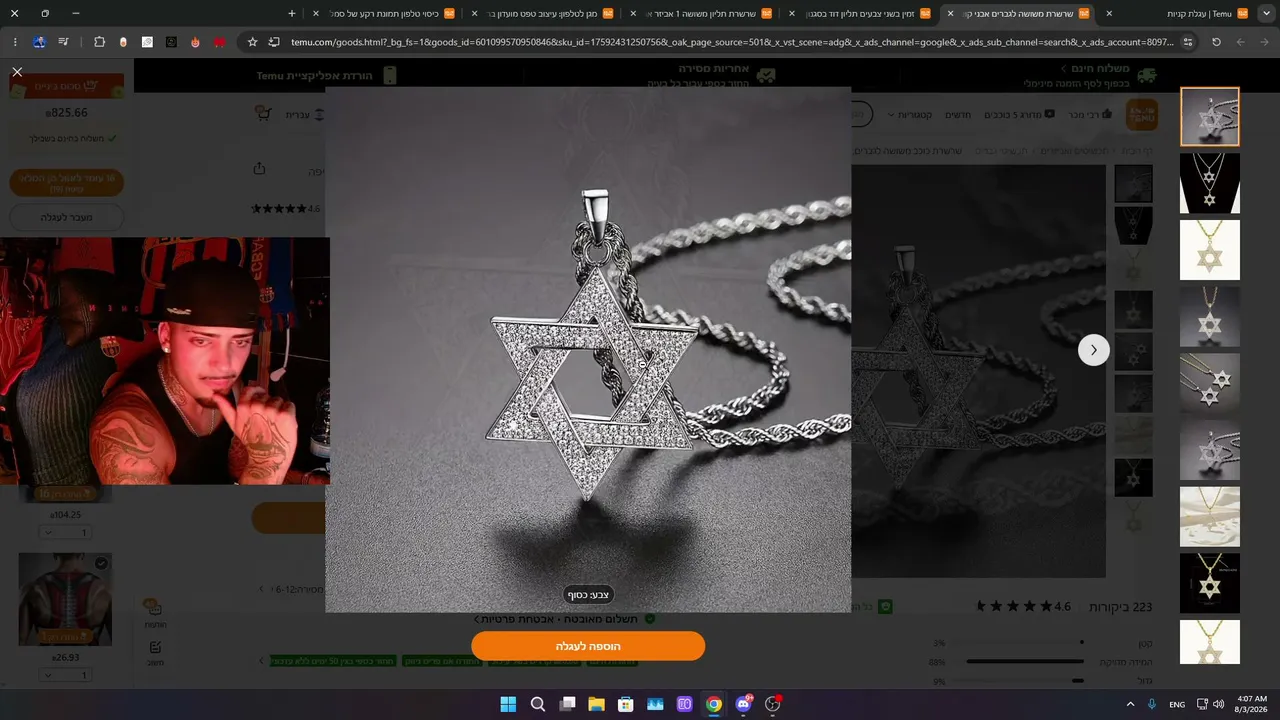1280x720 pixels.
Task: Click the flame extension icon
Action: [195, 42]
